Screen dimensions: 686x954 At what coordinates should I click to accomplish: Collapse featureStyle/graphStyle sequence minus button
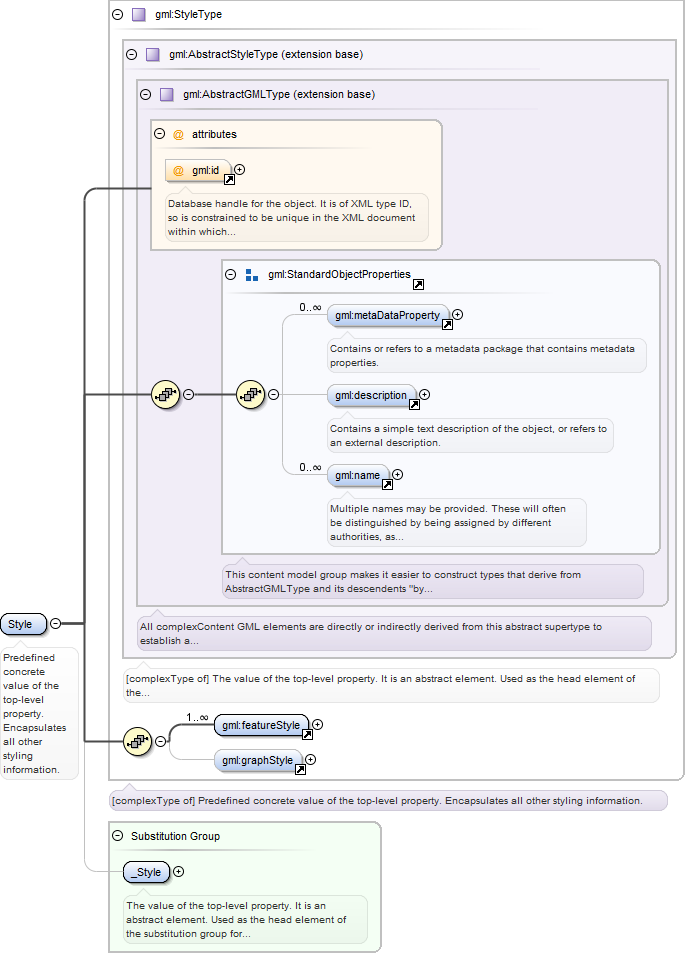click(x=161, y=742)
